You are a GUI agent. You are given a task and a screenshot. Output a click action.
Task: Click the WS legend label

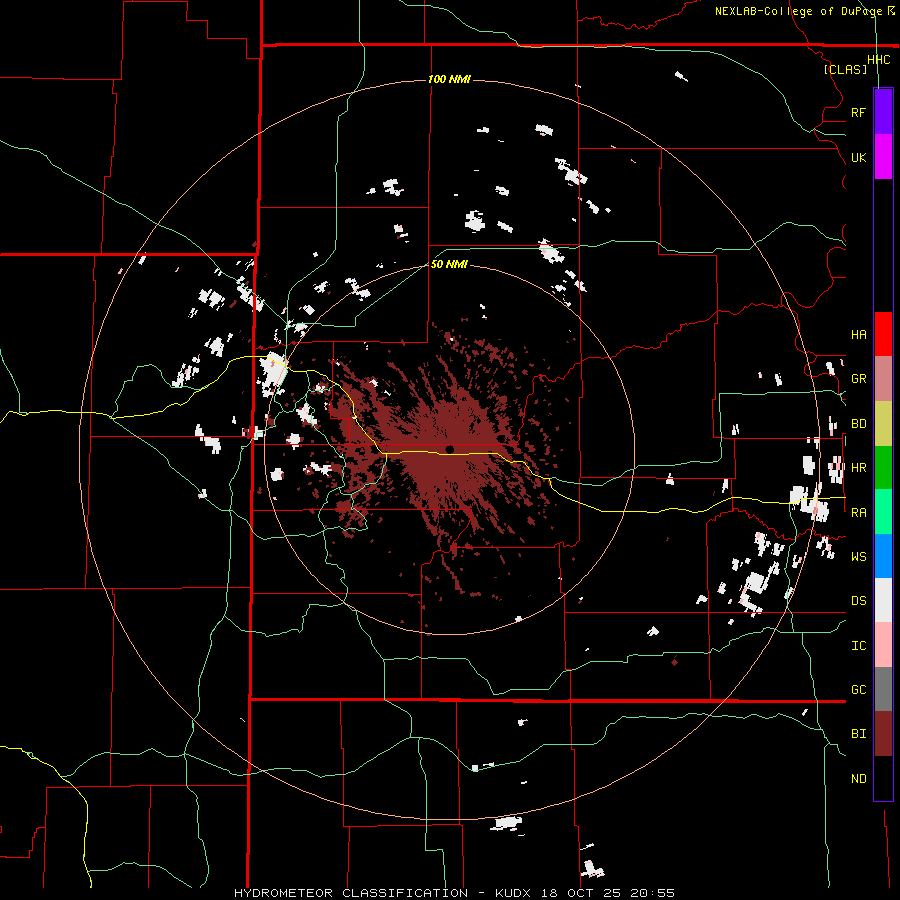(858, 557)
